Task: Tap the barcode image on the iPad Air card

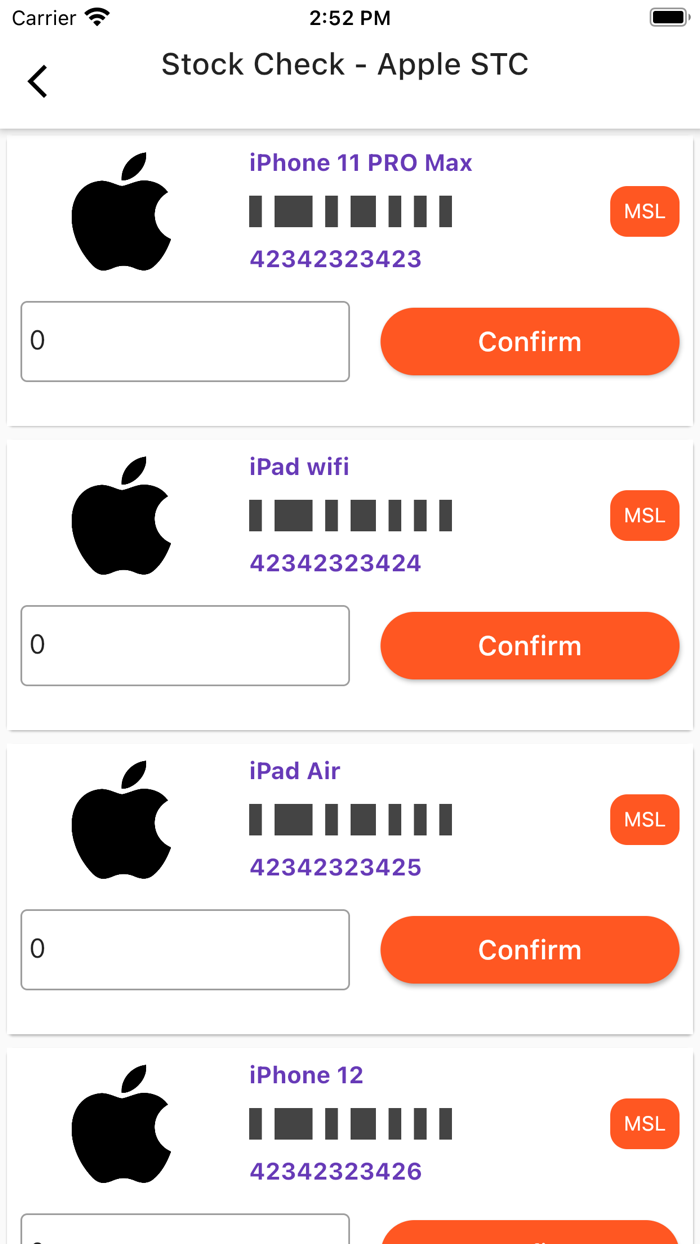Action: tap(350, 820)
